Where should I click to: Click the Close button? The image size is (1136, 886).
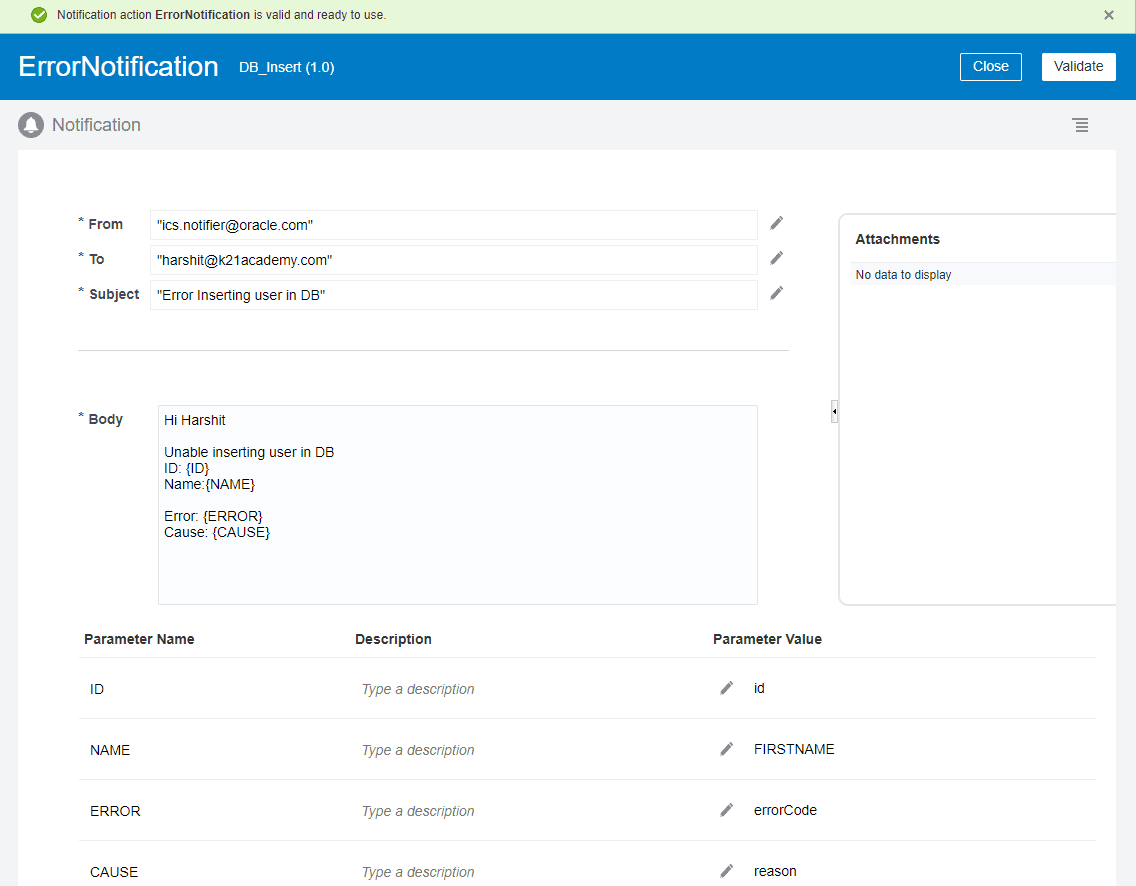[990, 66]
